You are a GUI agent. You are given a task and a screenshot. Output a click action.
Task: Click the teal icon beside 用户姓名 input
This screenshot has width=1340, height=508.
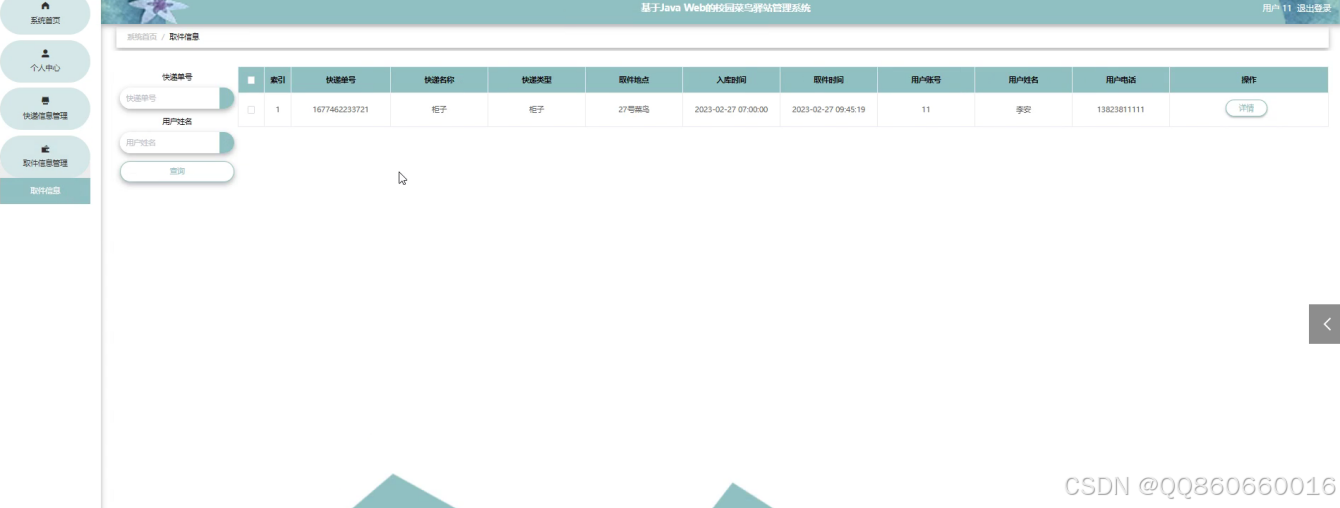226,143
